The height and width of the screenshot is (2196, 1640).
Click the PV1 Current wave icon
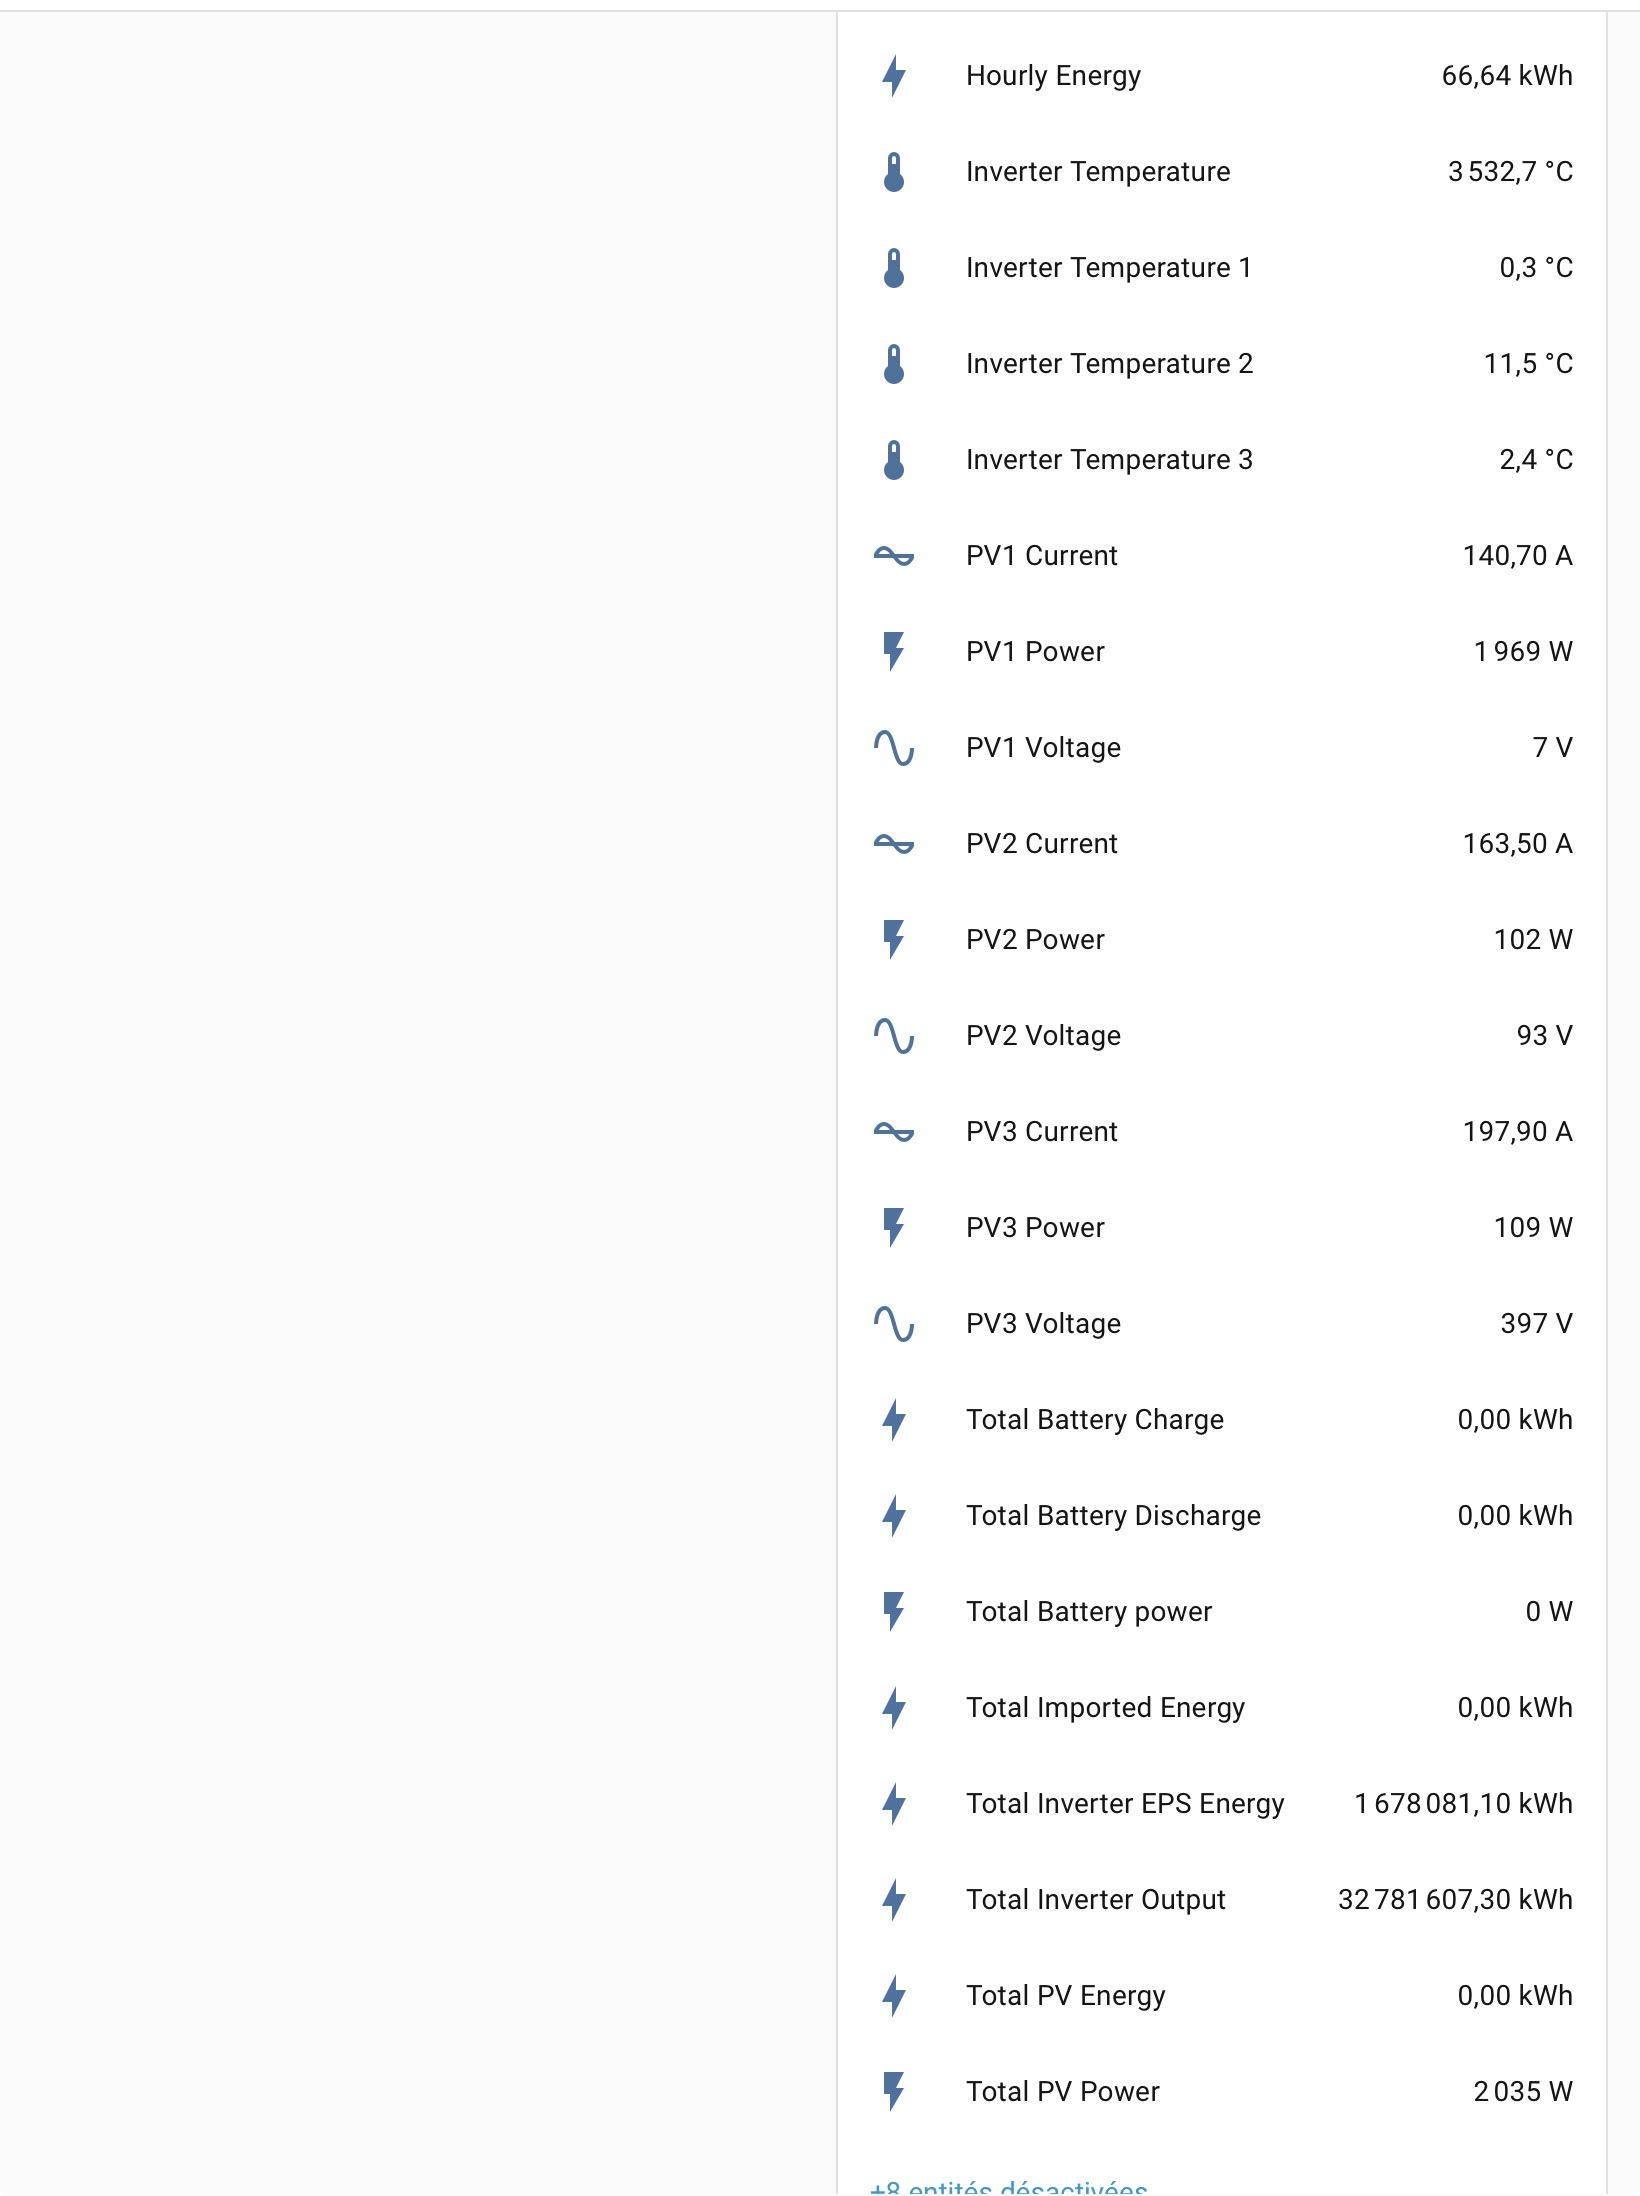(894, 556)
